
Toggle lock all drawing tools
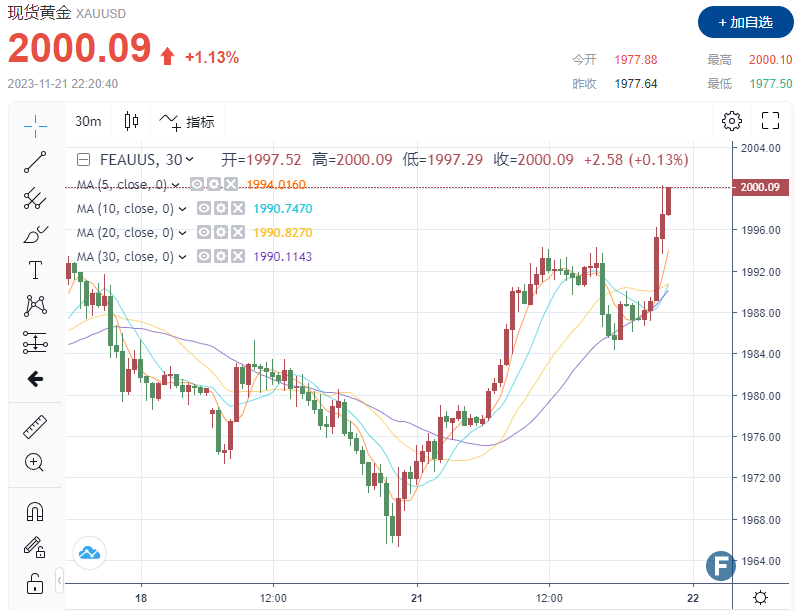pyautogui.click(x=35, y=583)
